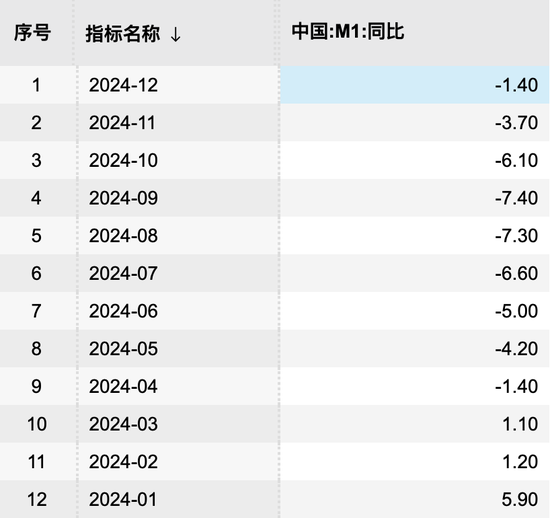This screenshot has width=550, height=518.
Task: Select the -5.00 value cell
Action: tap(415, 311)
